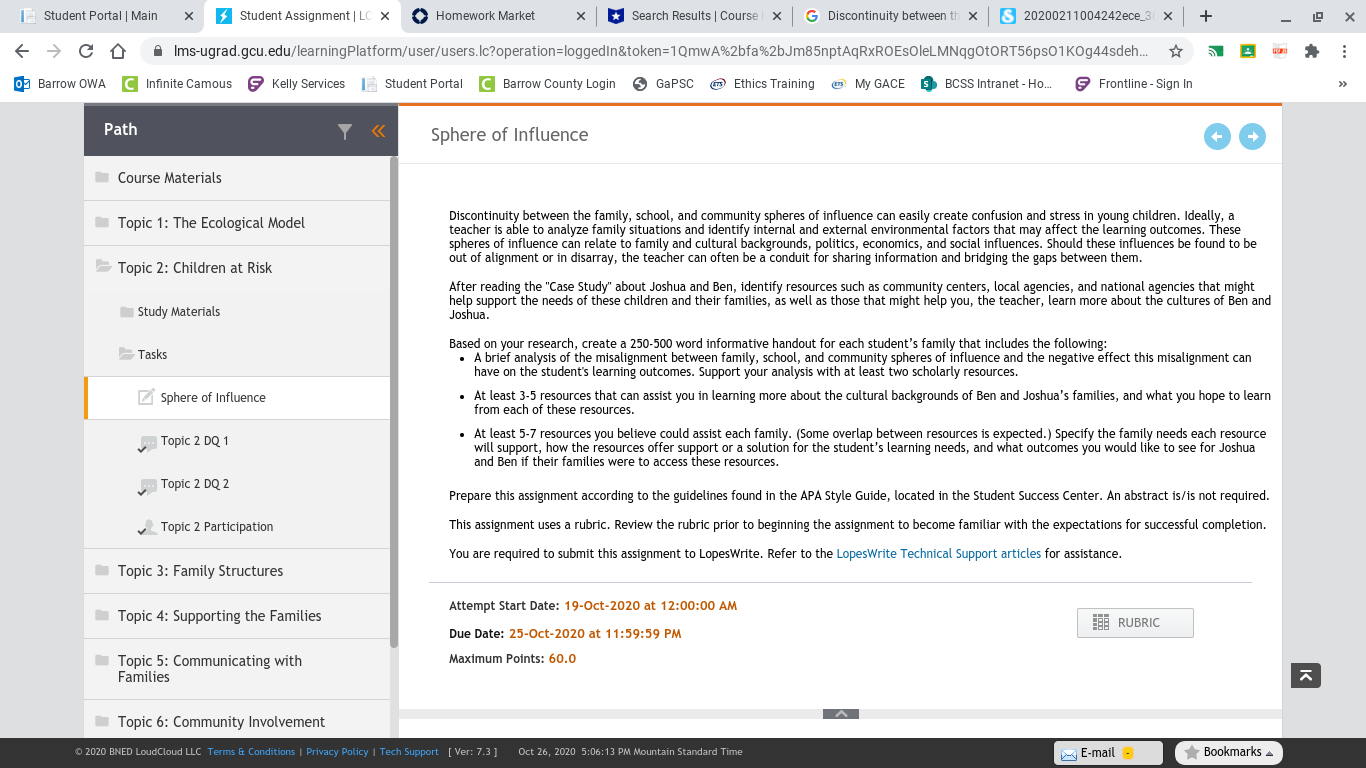Open the Bookmarks dropdown in footer
The image size is (1366, 768).
tap(1229, 753)
